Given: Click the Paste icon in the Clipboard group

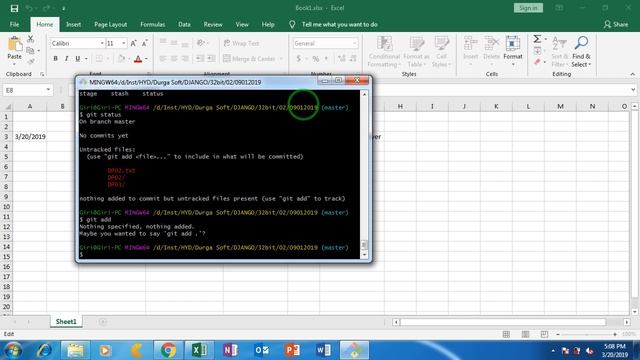Looking at the screenshot, I should [15, 44].
